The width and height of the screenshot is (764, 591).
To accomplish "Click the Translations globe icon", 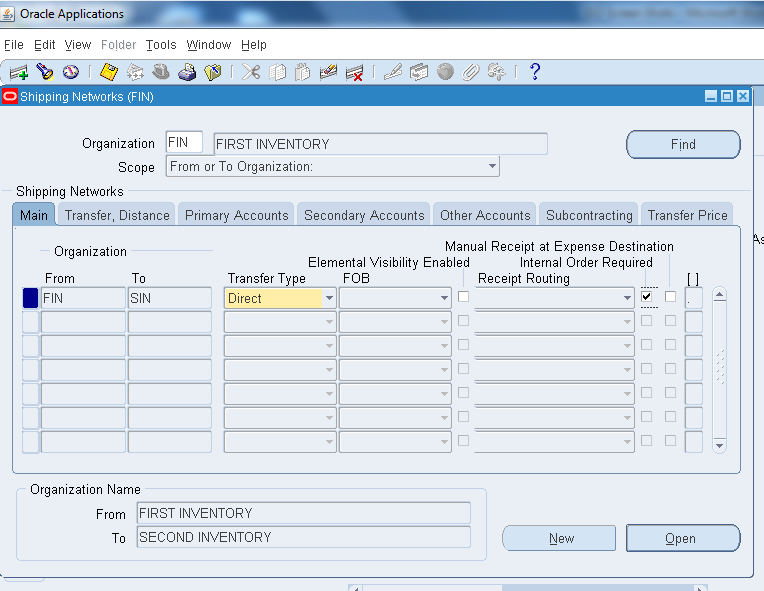I will tap(445, 72).
